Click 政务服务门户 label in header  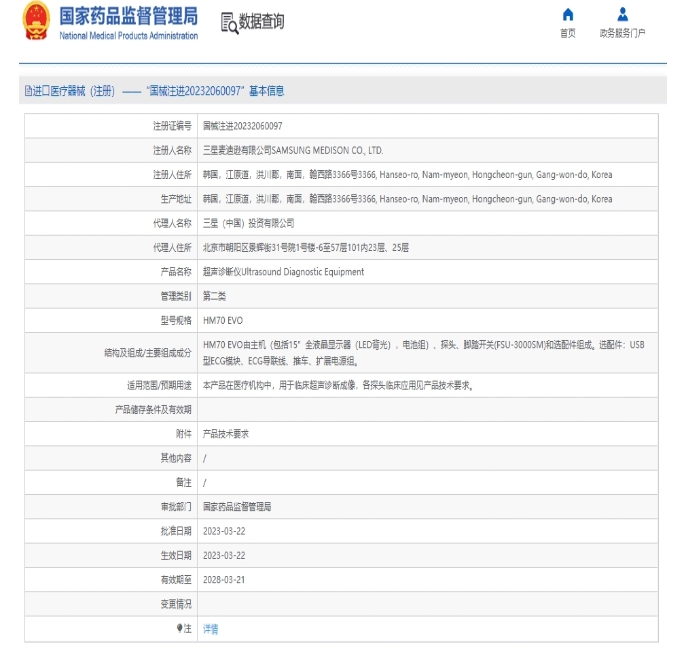622,33
